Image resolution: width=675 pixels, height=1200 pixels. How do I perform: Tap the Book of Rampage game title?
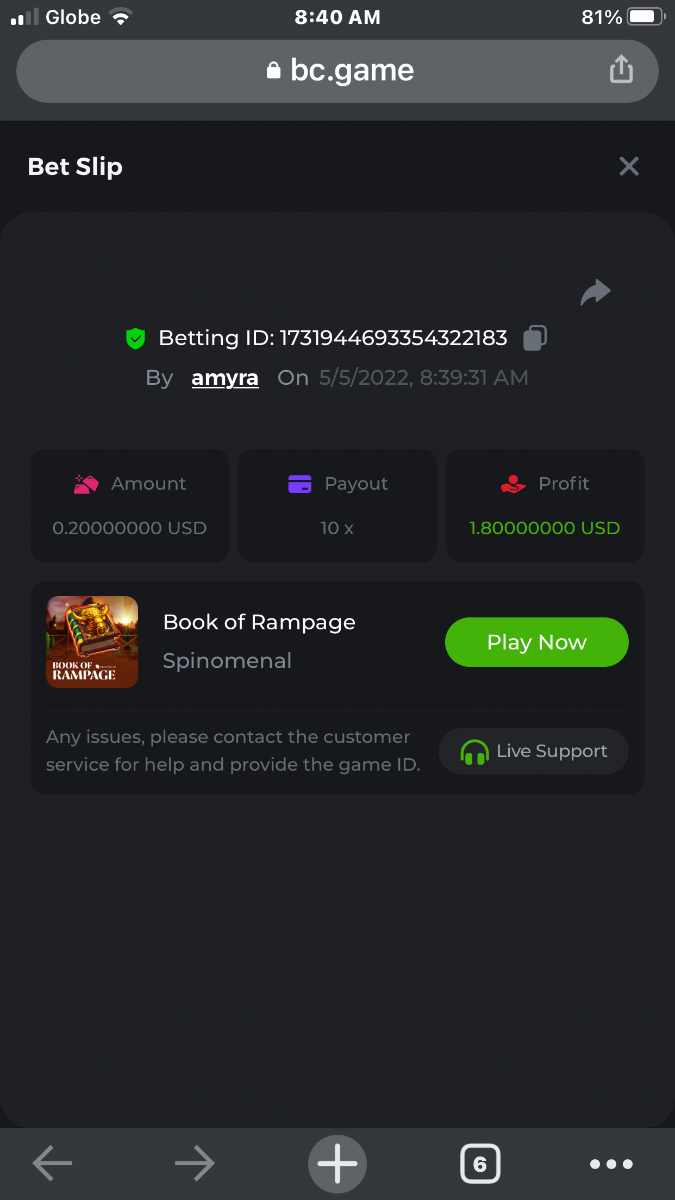click(259, 622)
